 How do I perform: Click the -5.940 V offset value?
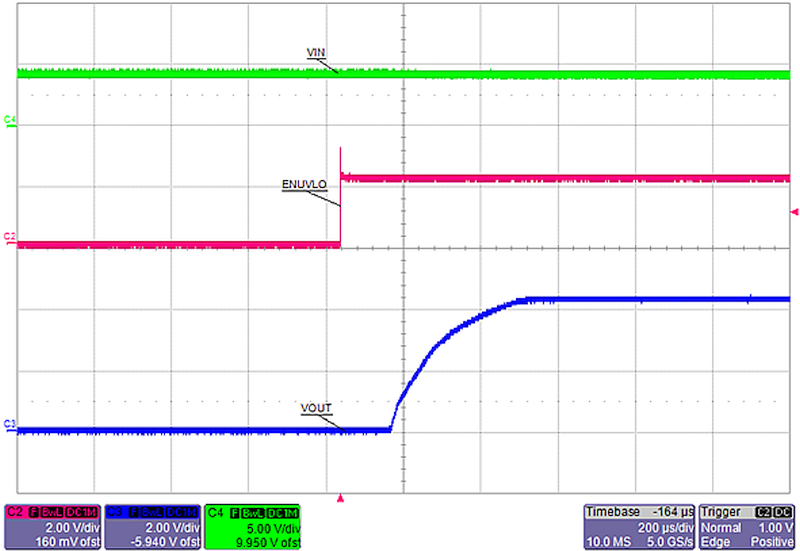pos(164,542)
